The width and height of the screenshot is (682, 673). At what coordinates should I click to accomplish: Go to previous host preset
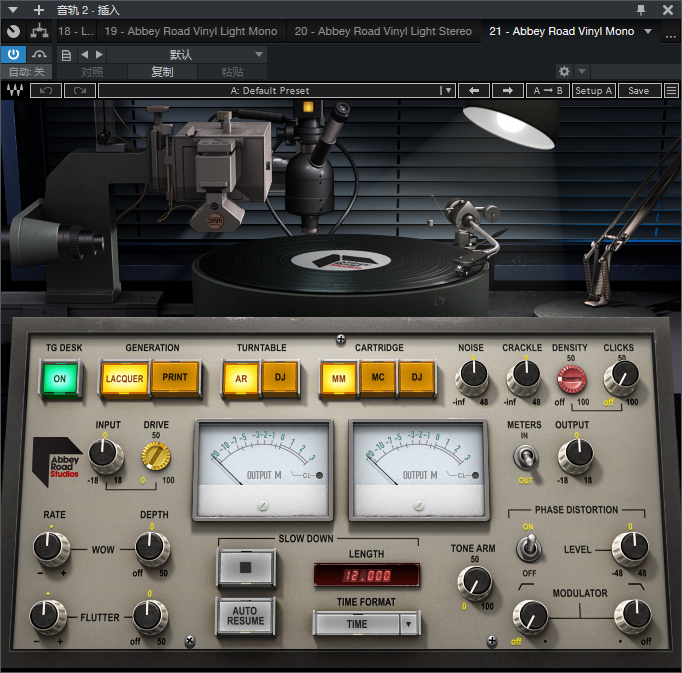(x=84, y=54)
